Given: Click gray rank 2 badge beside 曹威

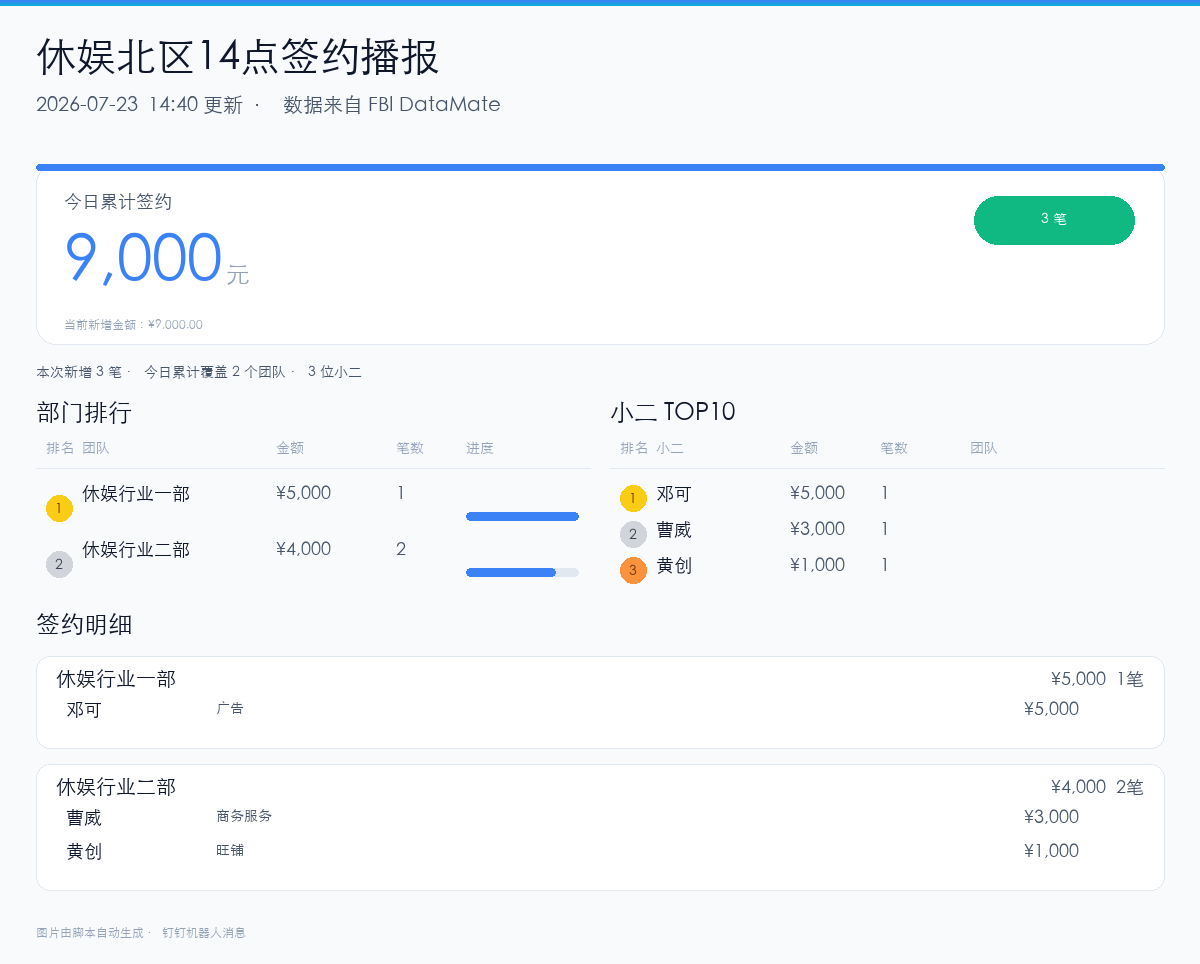Looking at the screenshot, I should 633,534.
